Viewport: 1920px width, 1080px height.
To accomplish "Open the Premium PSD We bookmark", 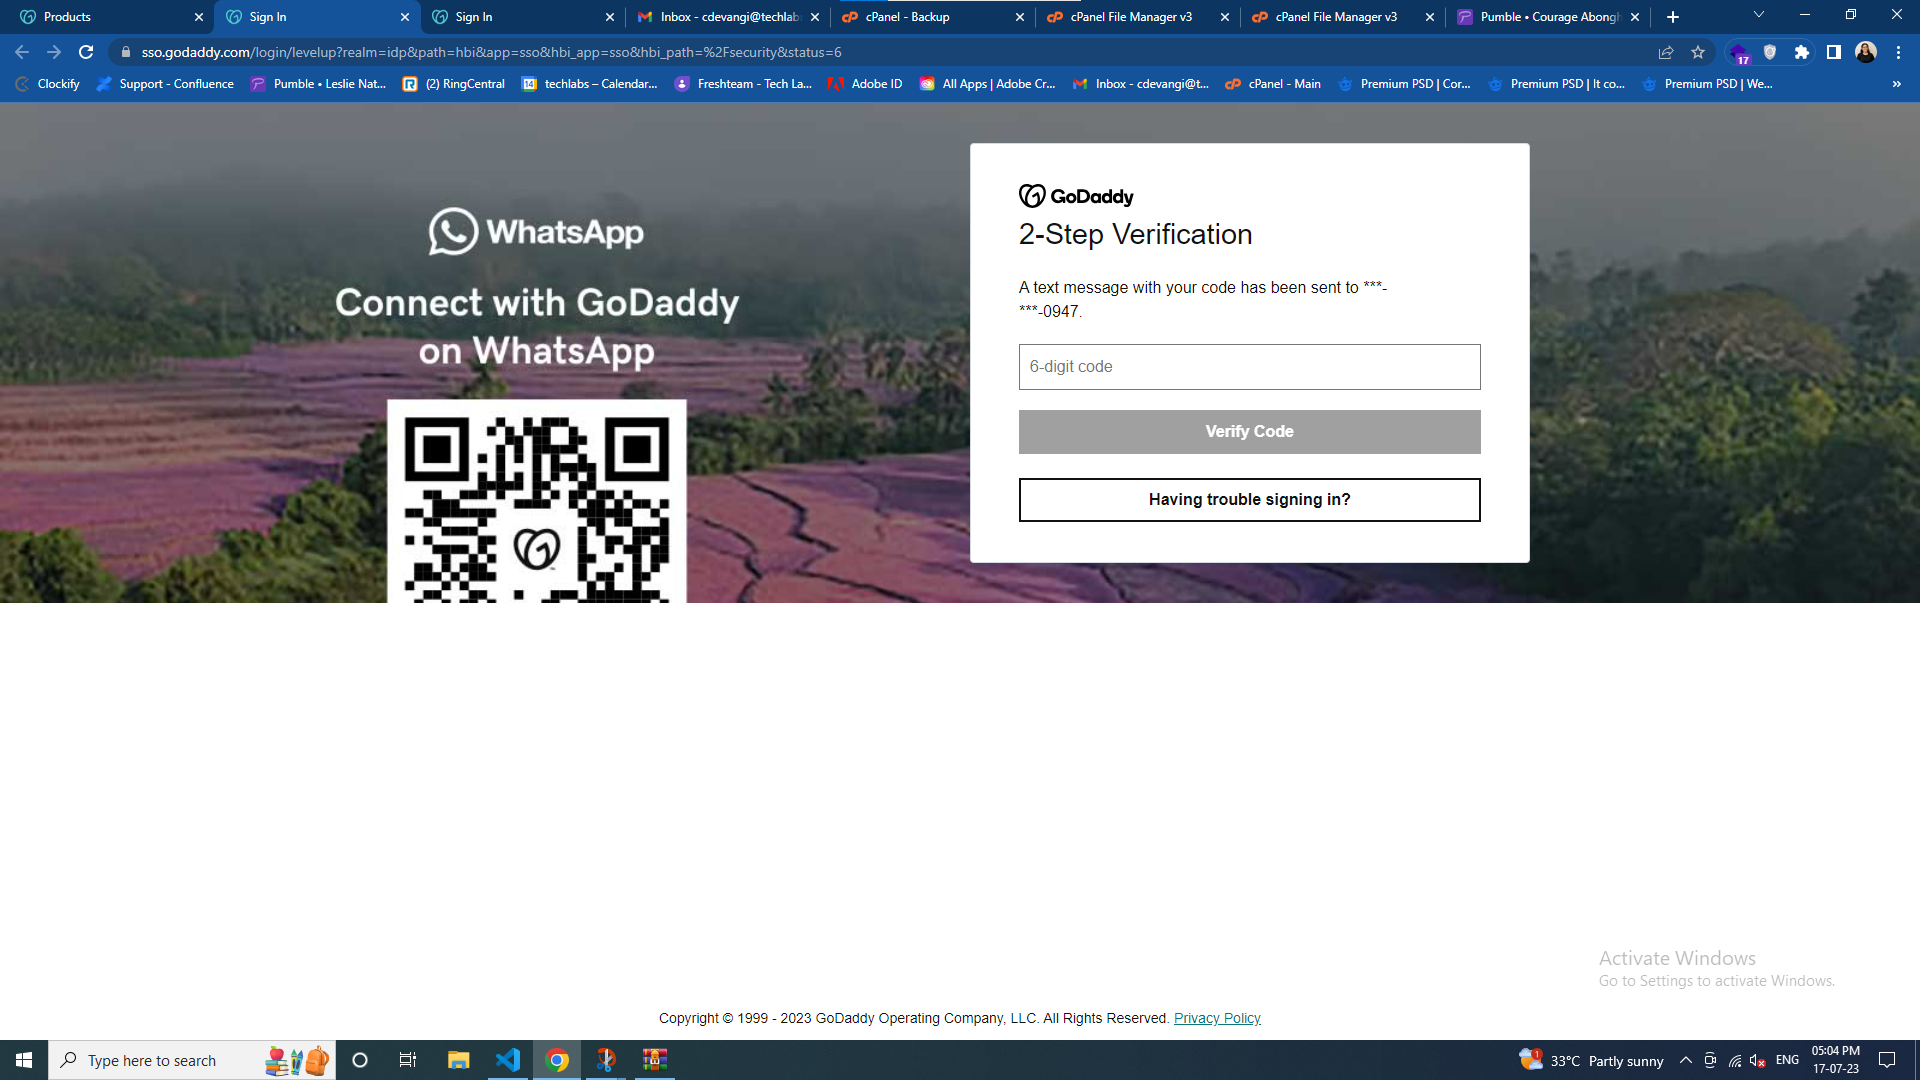I will [1708, 84].
